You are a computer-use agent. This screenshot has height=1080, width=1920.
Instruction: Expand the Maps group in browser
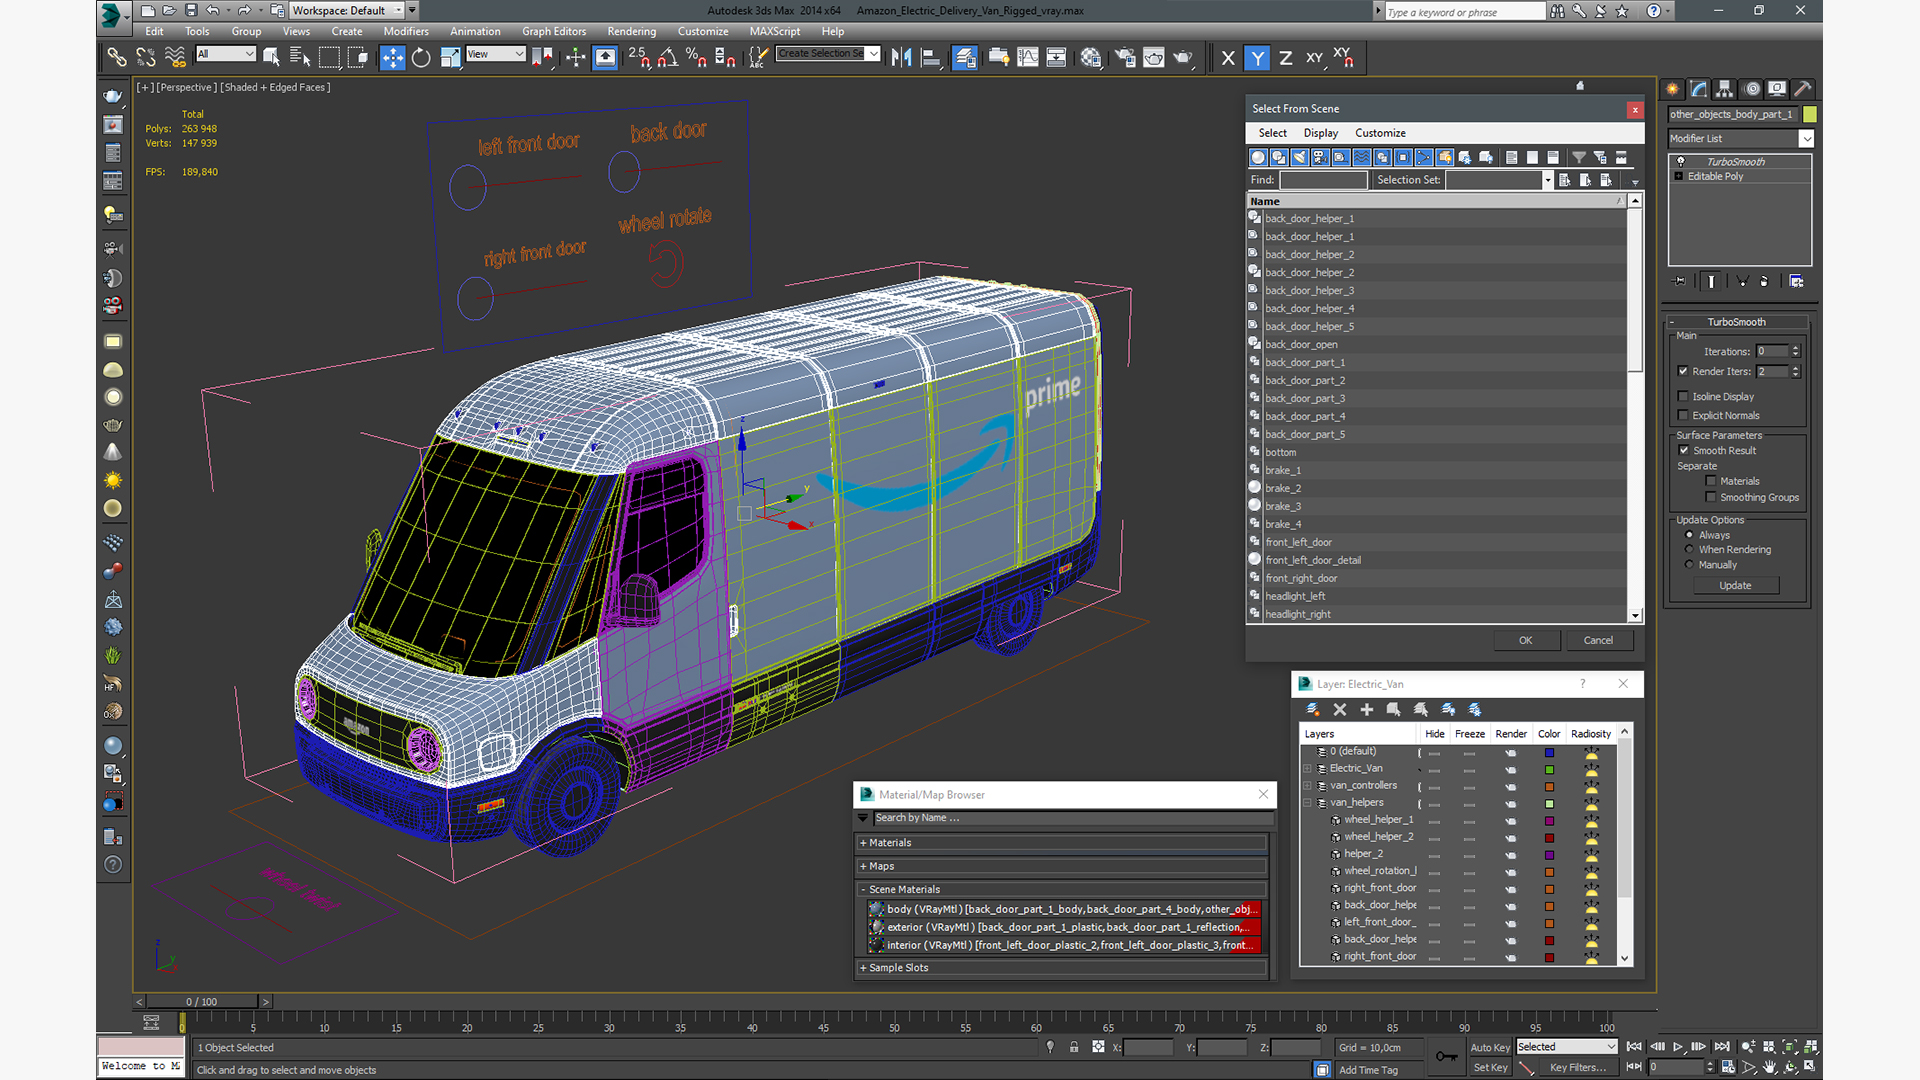[1064, 866]
